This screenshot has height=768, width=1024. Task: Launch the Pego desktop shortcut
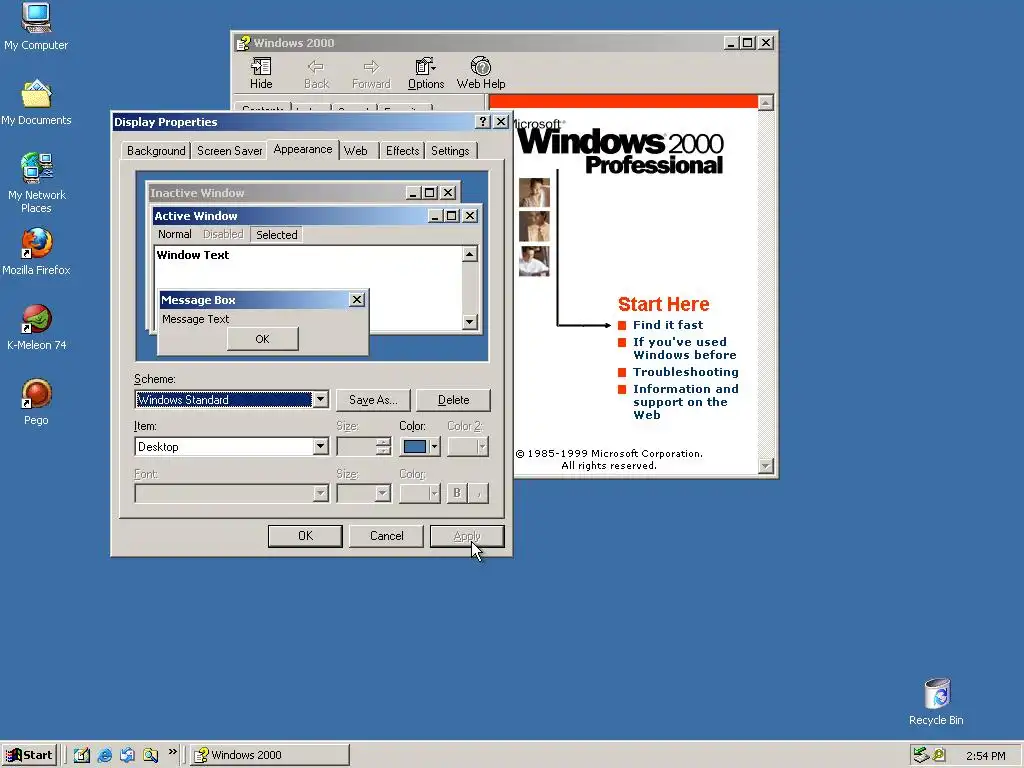pos(36,402)
